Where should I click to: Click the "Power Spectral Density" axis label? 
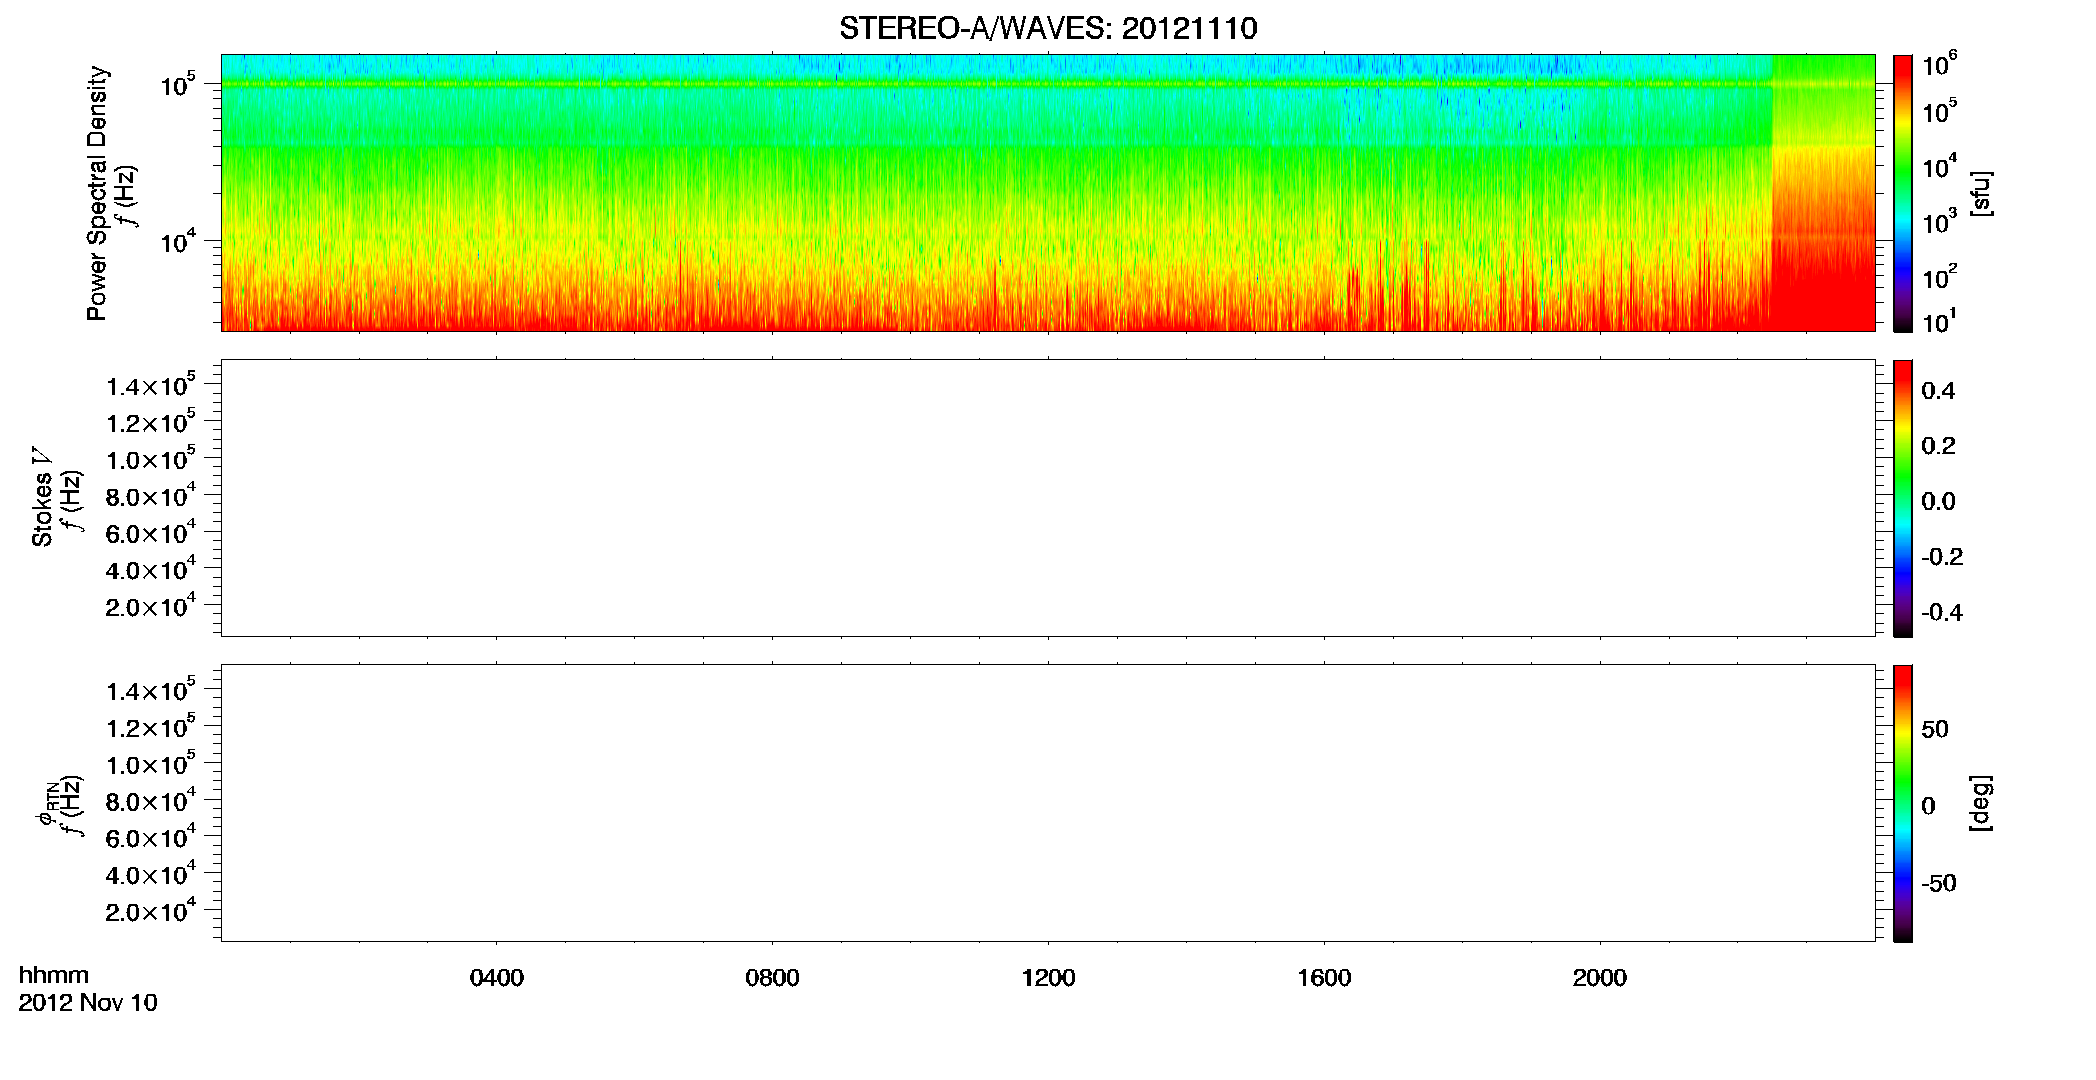pyautogui.click(x=97, y=193)
